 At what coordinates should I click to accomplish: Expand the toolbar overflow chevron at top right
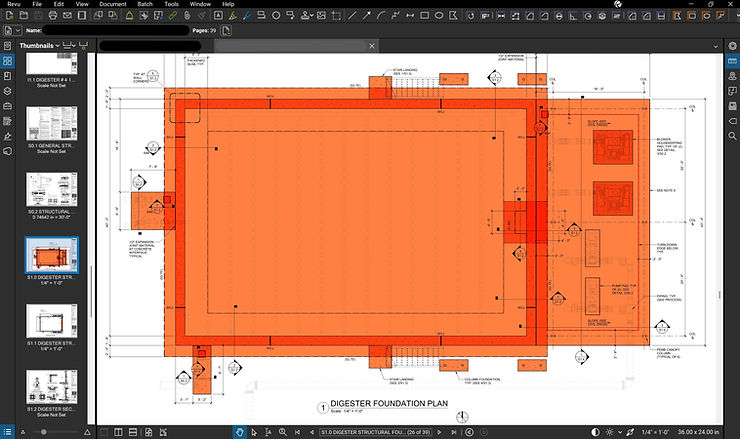(736, 16)
